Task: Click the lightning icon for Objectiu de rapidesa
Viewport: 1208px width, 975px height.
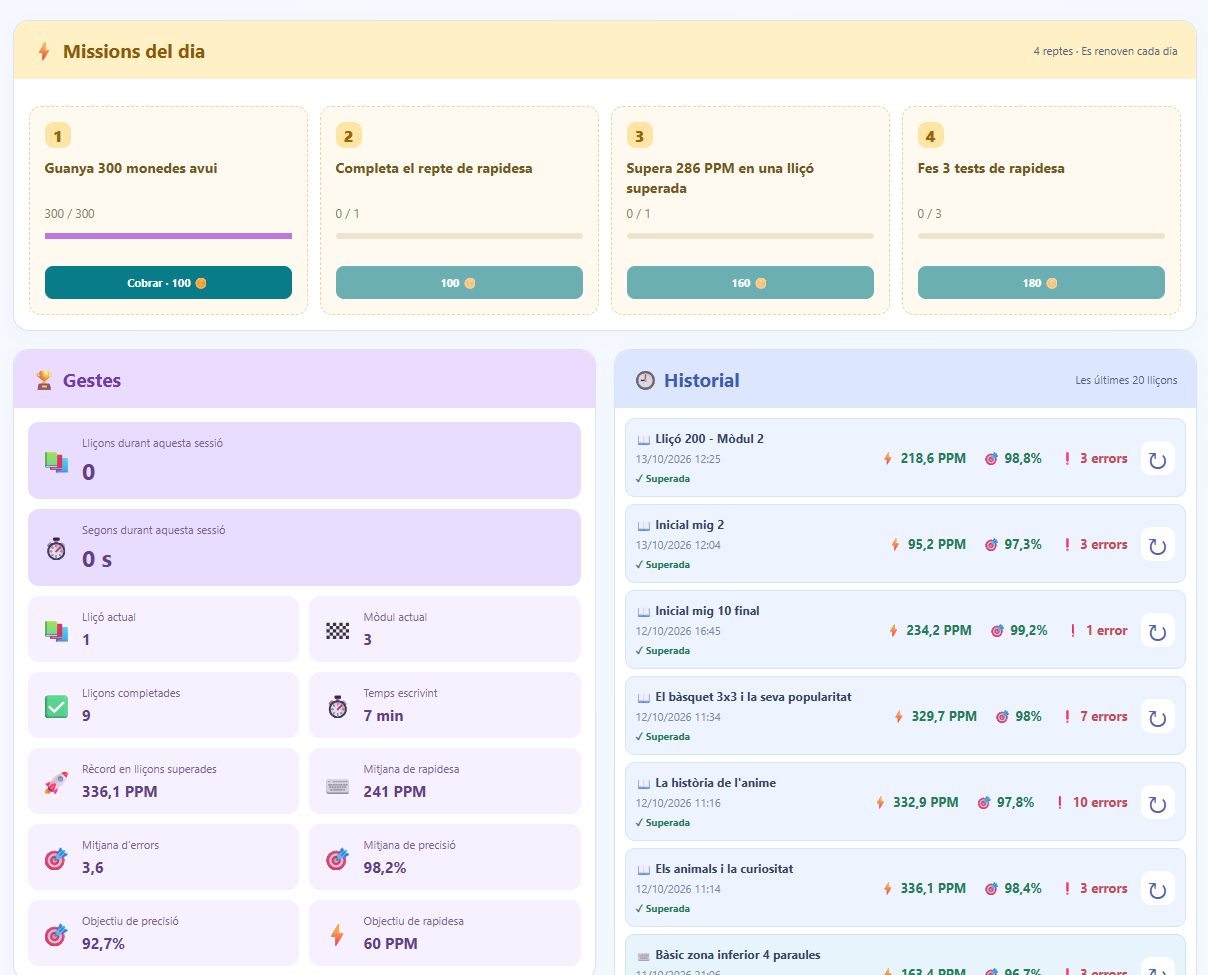Action: (337, 934)
